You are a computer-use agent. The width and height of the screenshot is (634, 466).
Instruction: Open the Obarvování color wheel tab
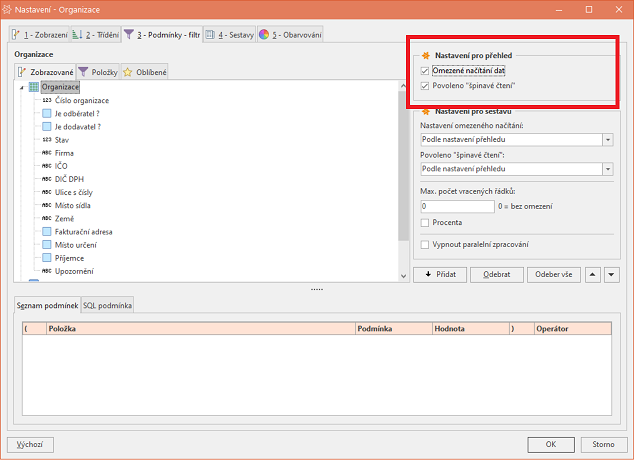pos(291,35)
